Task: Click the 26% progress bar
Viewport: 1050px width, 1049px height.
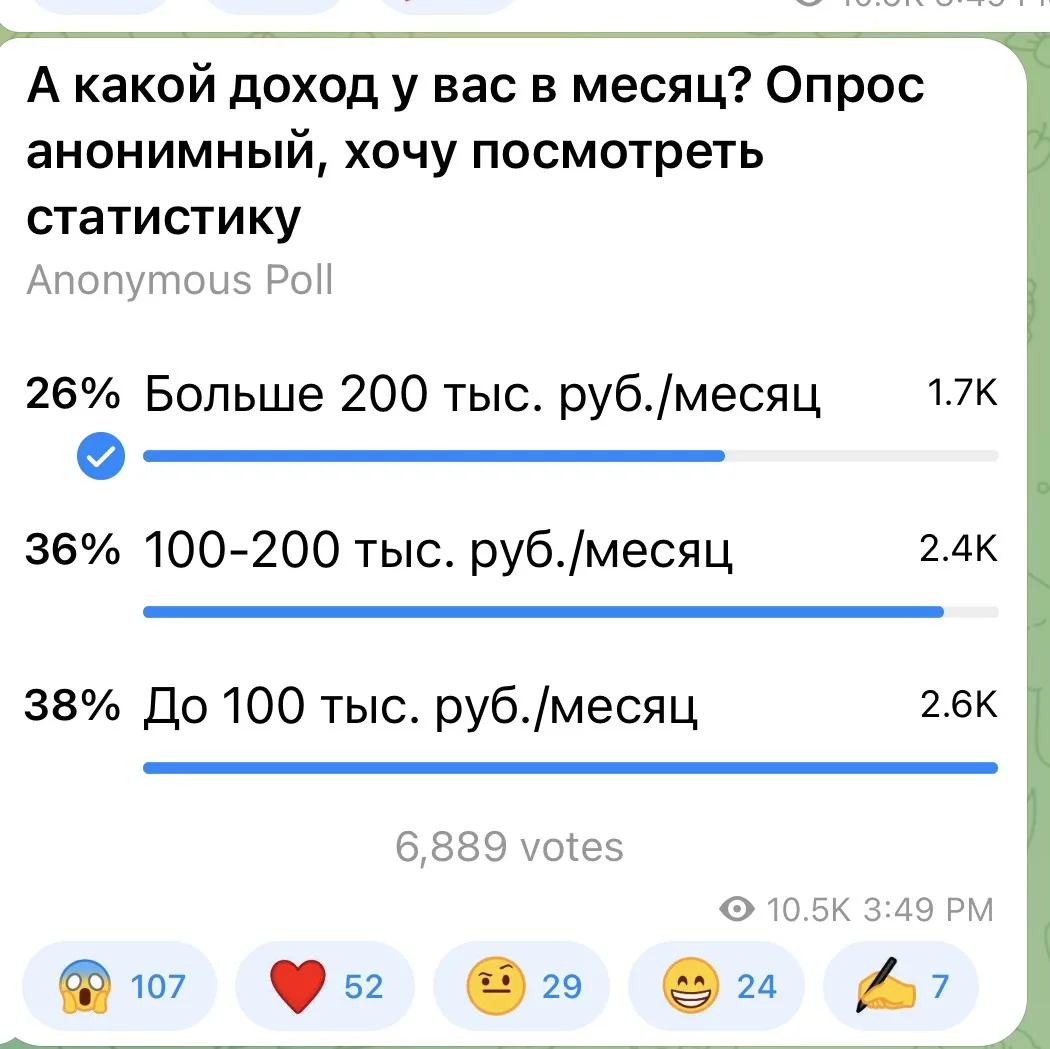Action: point(571,456)
